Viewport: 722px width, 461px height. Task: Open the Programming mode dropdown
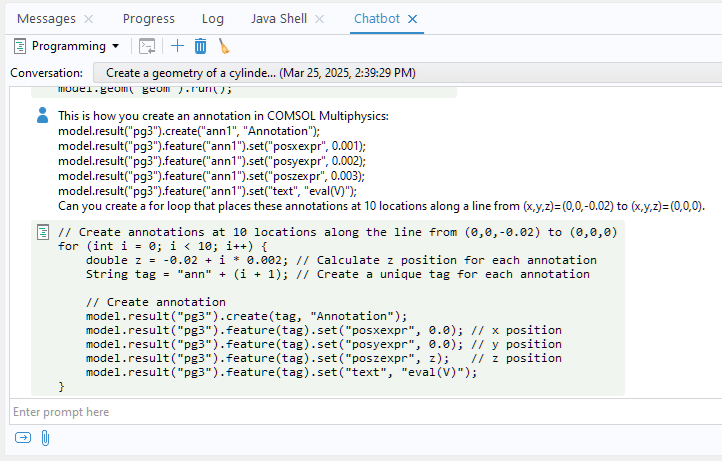point(66,46)
